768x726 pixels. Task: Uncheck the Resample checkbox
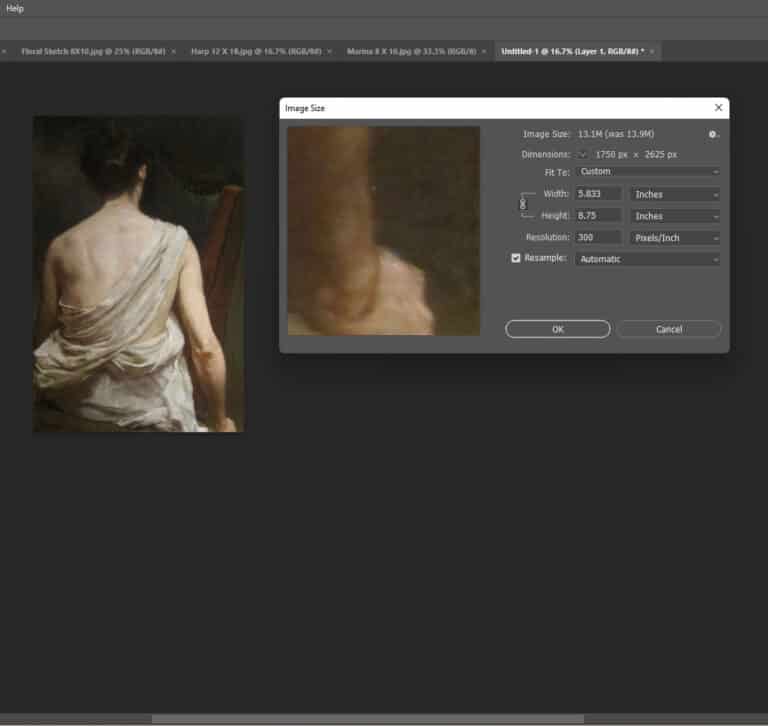pyautogui.click(x=516, y=258)
